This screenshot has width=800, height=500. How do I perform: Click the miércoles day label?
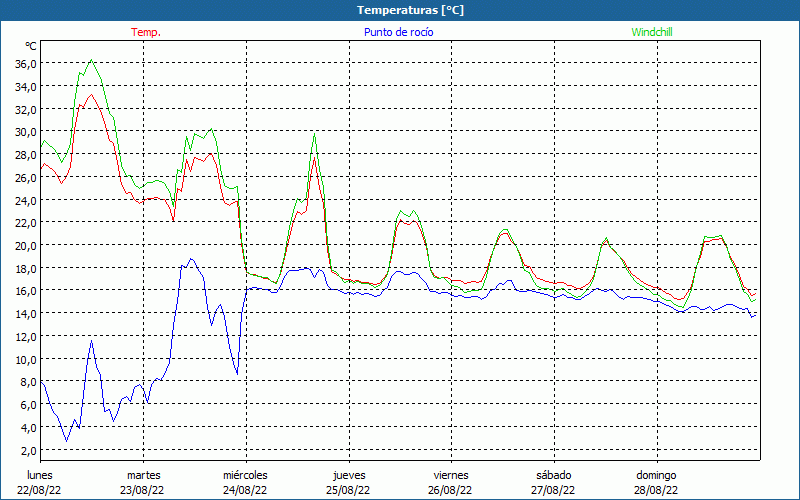pos(245,476)
